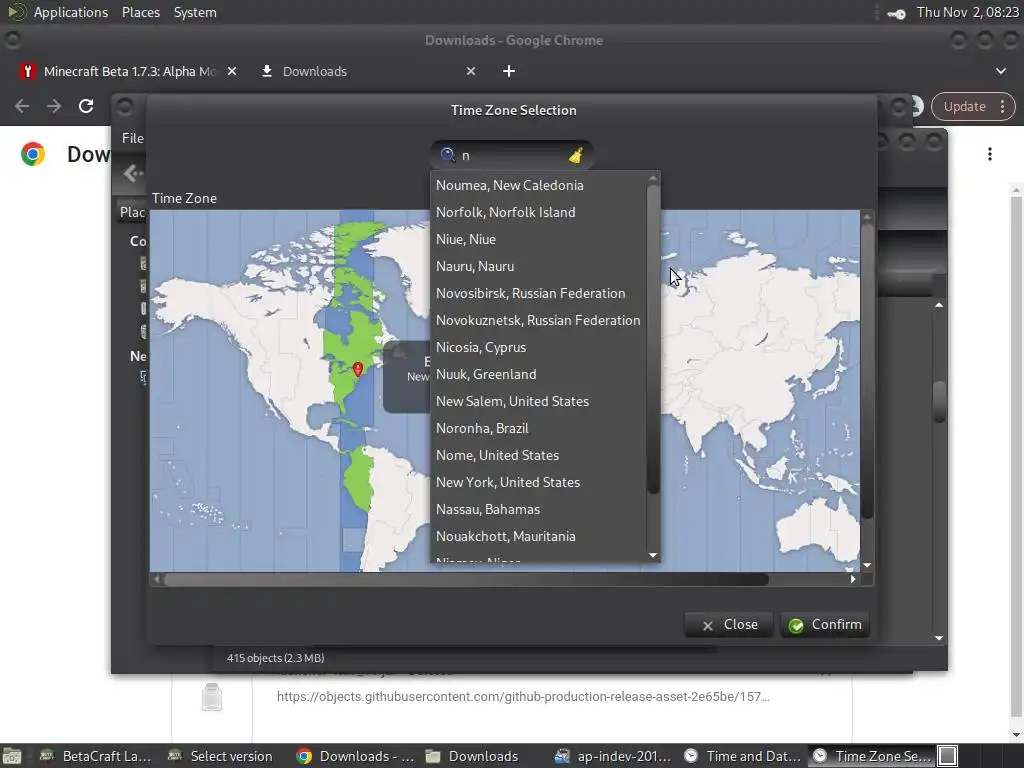Viewport: 1024px width, 768px height.
Task: Close the Downloads Chrome tab
Action: point(471,71)
